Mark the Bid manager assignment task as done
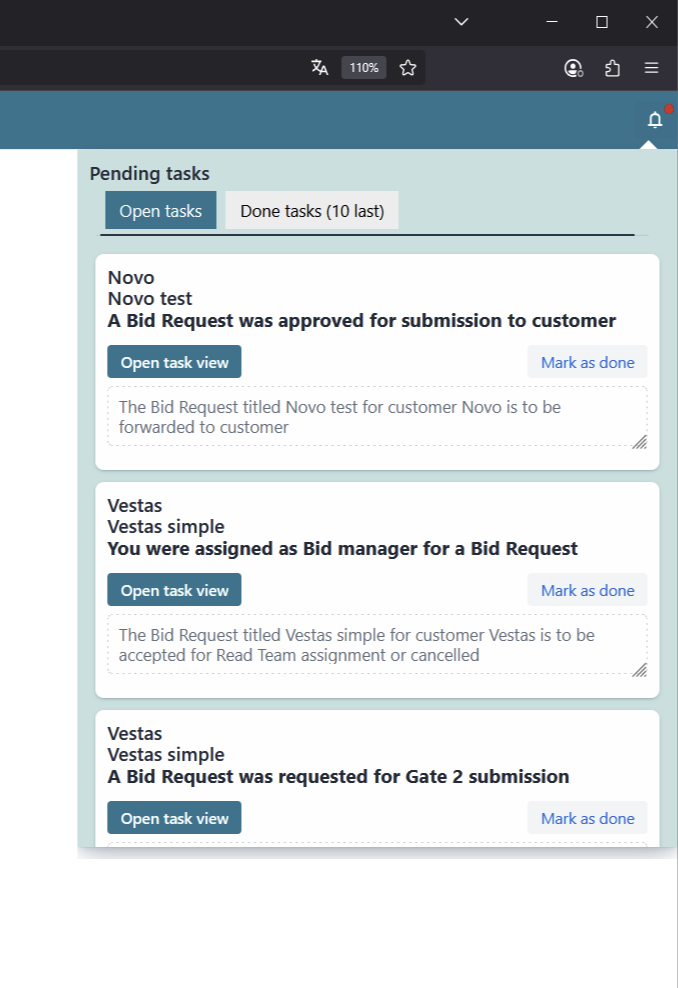The image size is (678, 988). pos(587,590)
